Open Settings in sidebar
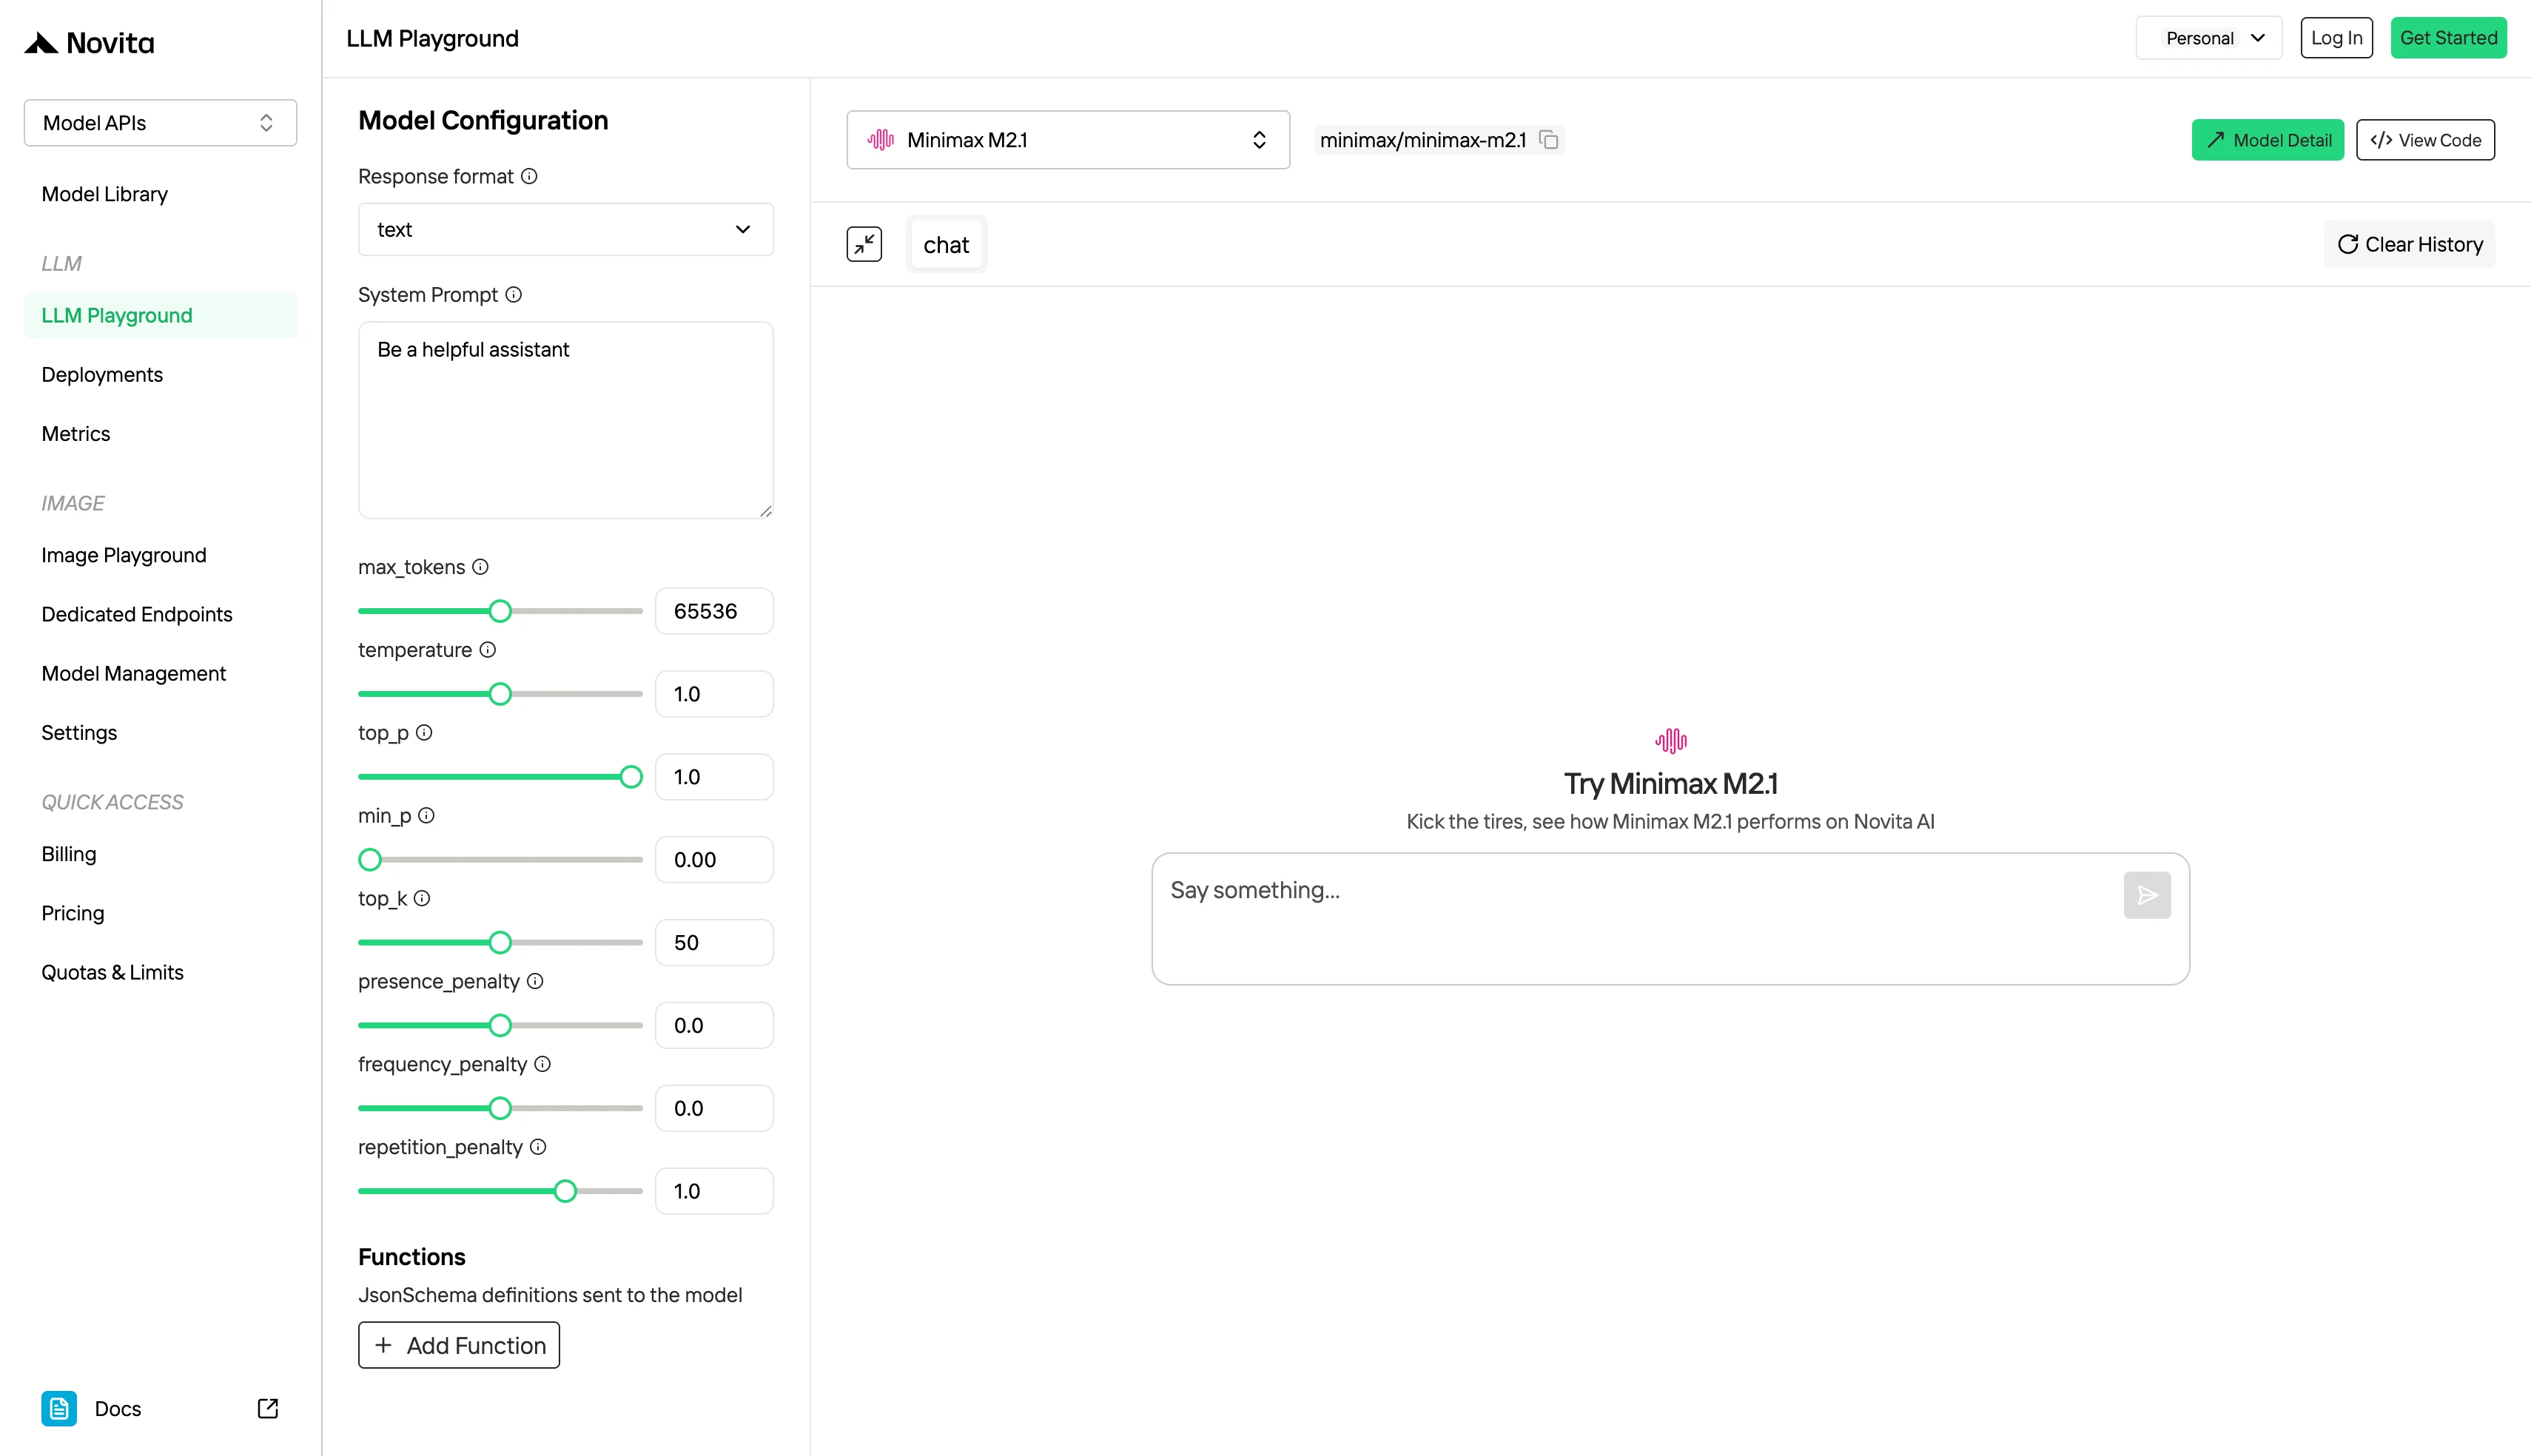This screenshot has height=1456, width=2531. click(79, 733)
